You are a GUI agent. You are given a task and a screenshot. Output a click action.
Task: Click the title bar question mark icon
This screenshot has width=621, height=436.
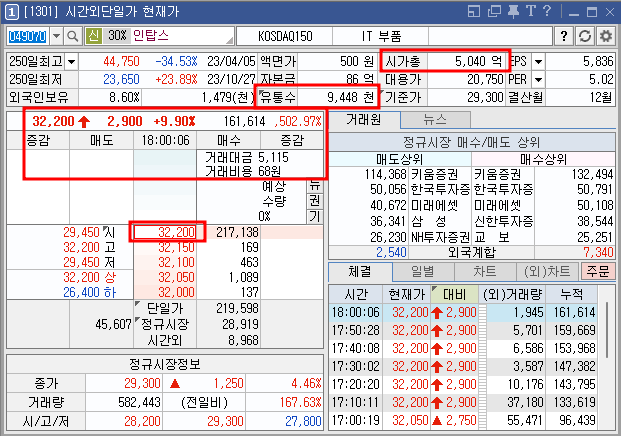tap(547, 11)
